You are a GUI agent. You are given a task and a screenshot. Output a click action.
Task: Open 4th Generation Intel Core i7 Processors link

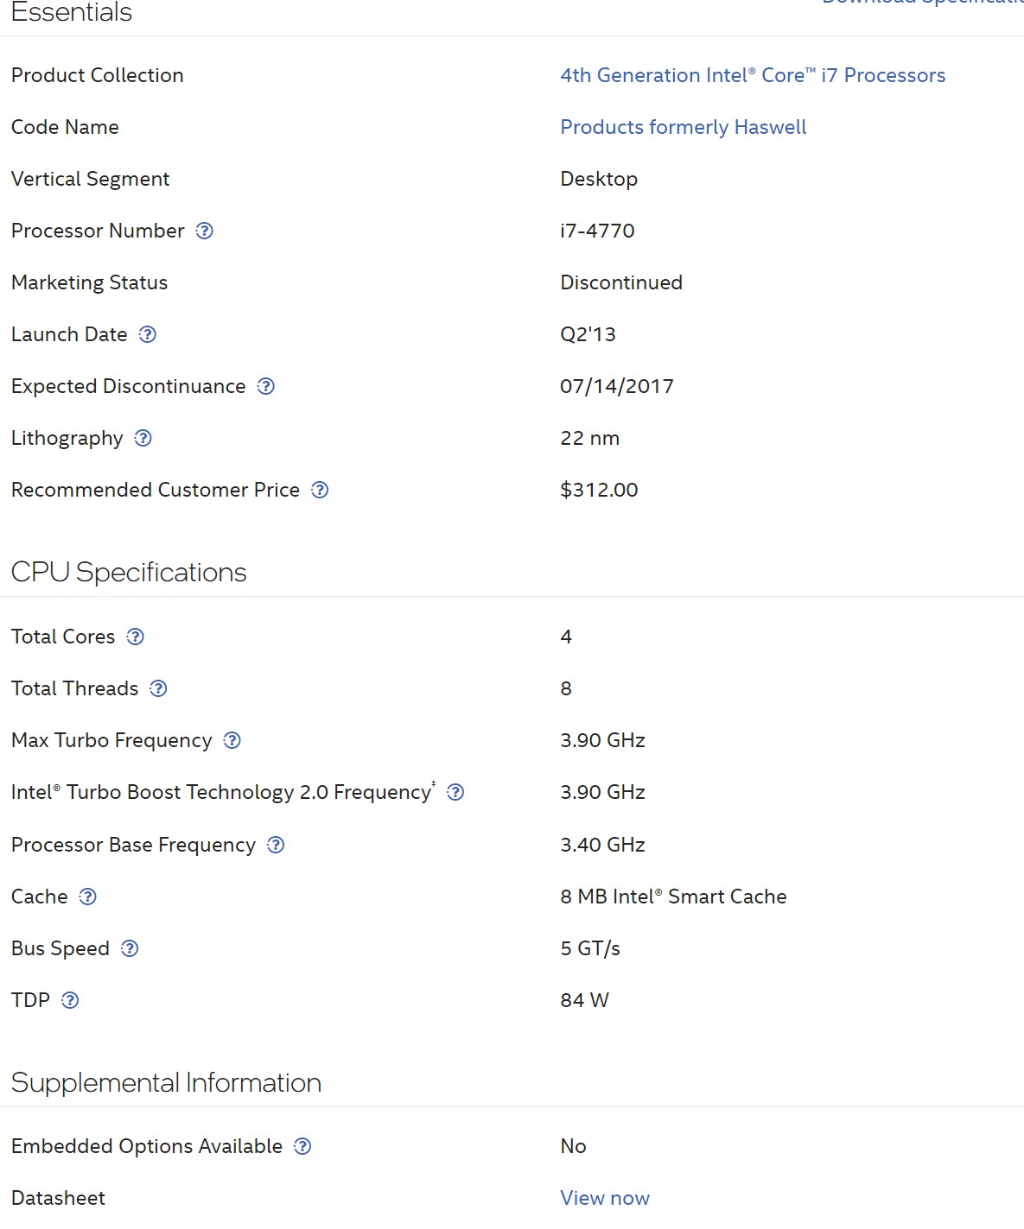(x=752, y=75)
